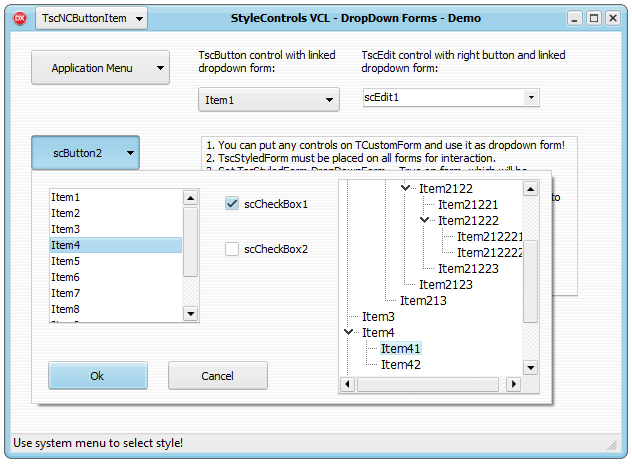
Task: Open the Item1 dropdown button
Action: click(x=269, y=100)
